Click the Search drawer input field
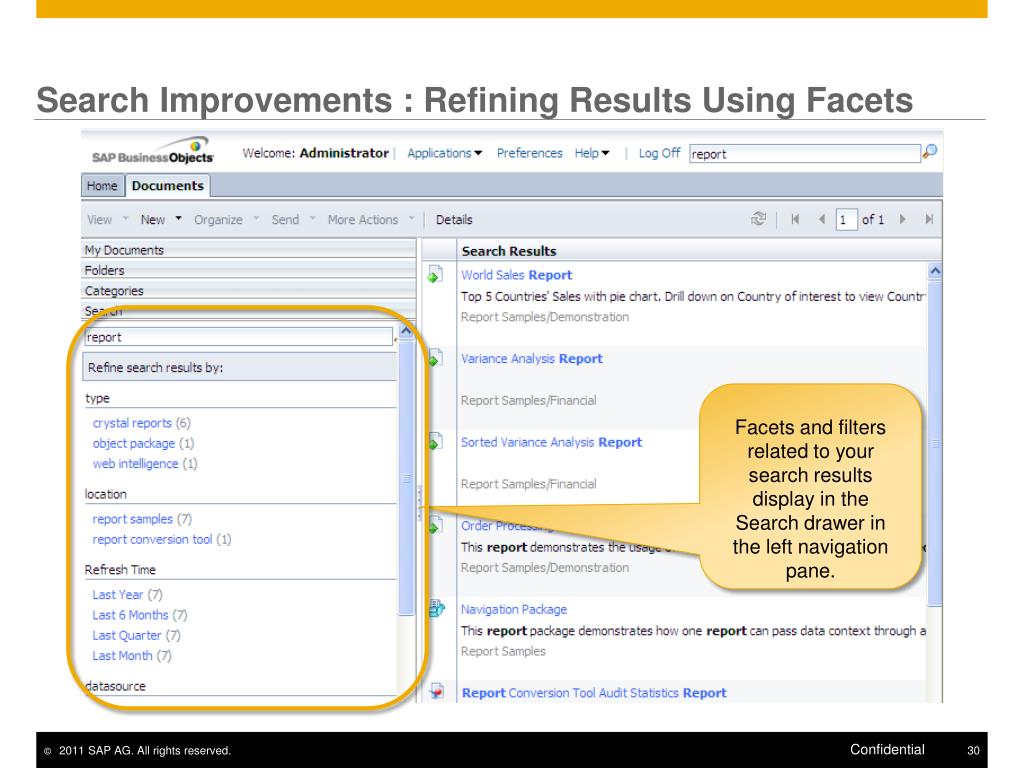Viewport: 1024px width, 768px height. (x=239, y=337)
